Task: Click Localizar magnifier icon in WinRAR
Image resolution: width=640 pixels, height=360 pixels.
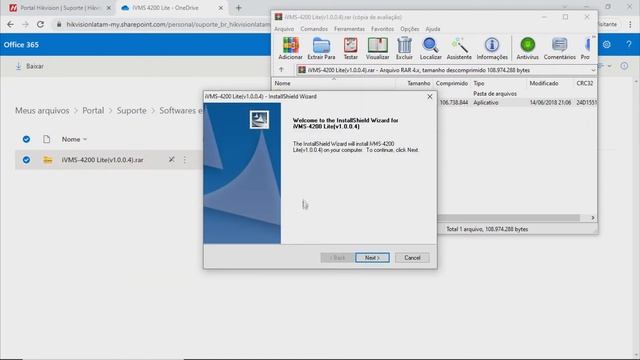Action: [x=431, y=49]
